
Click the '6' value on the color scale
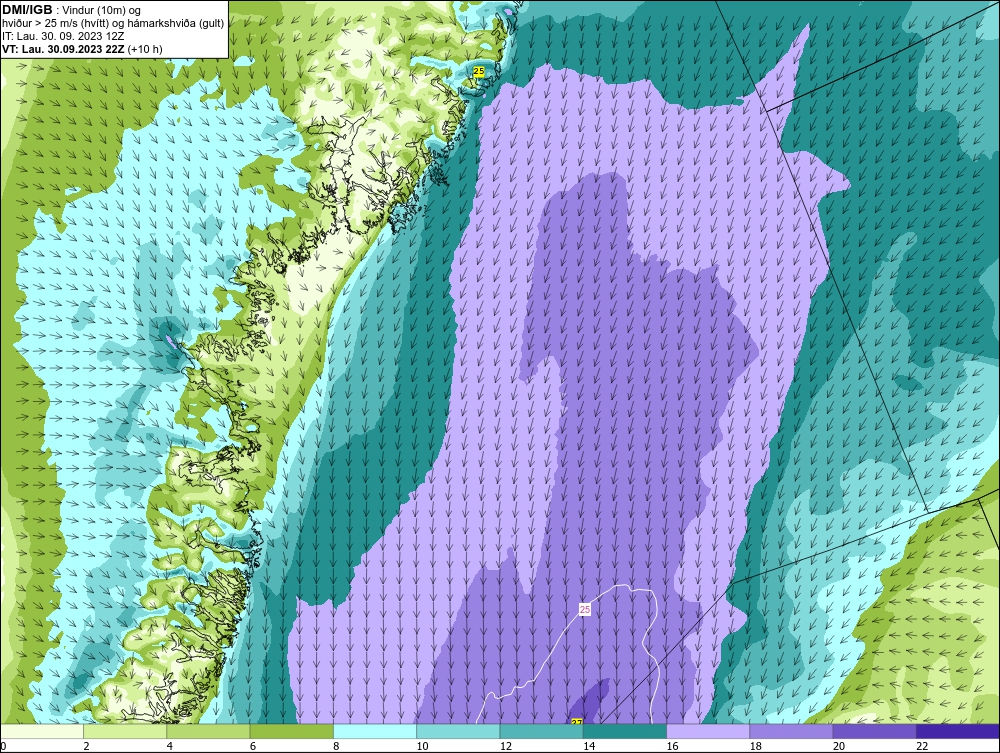(x=253, y=746)
